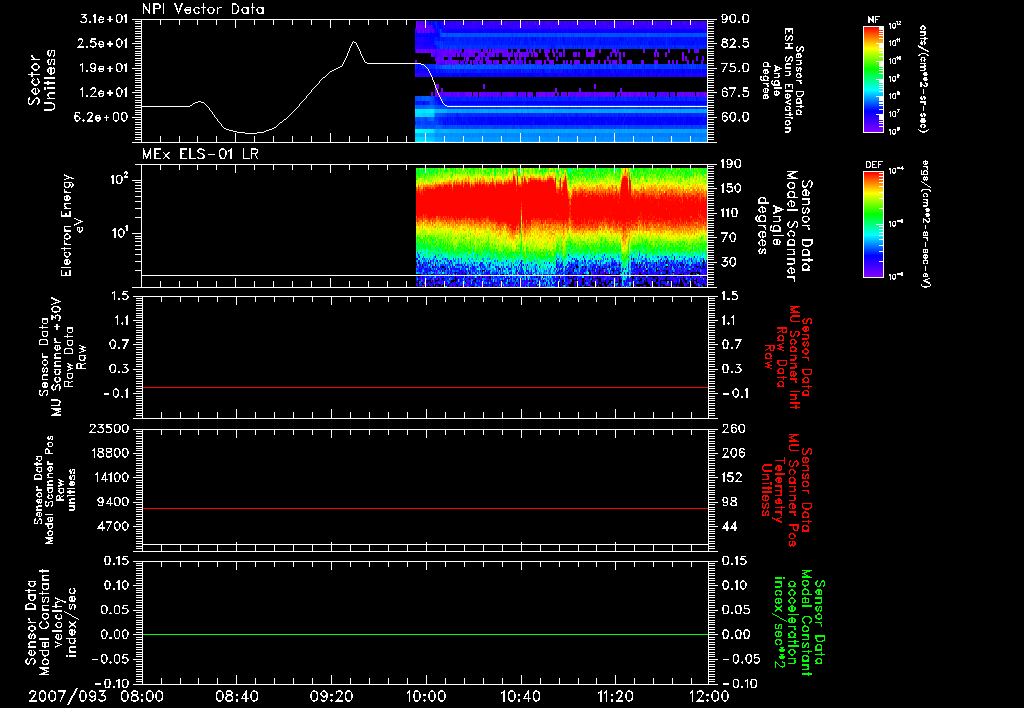Click the 'ESH Sun Elevation Angle' axis label
This screenshot has height=708, width=1024.
point(781,80)
